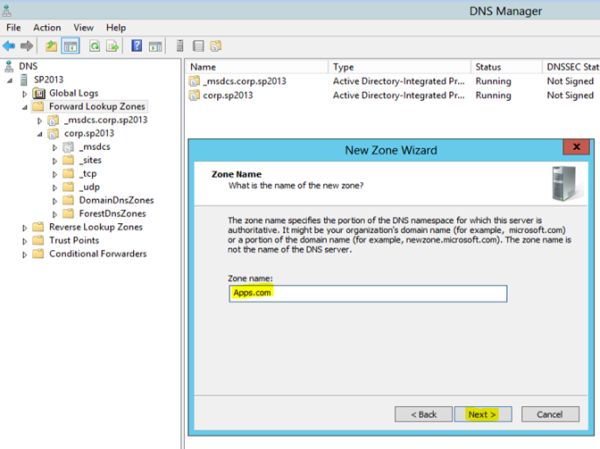Toggle the Show/Hide Console Tree icon
Viewport: 600px width, 449px height.
tap(70, 46)
